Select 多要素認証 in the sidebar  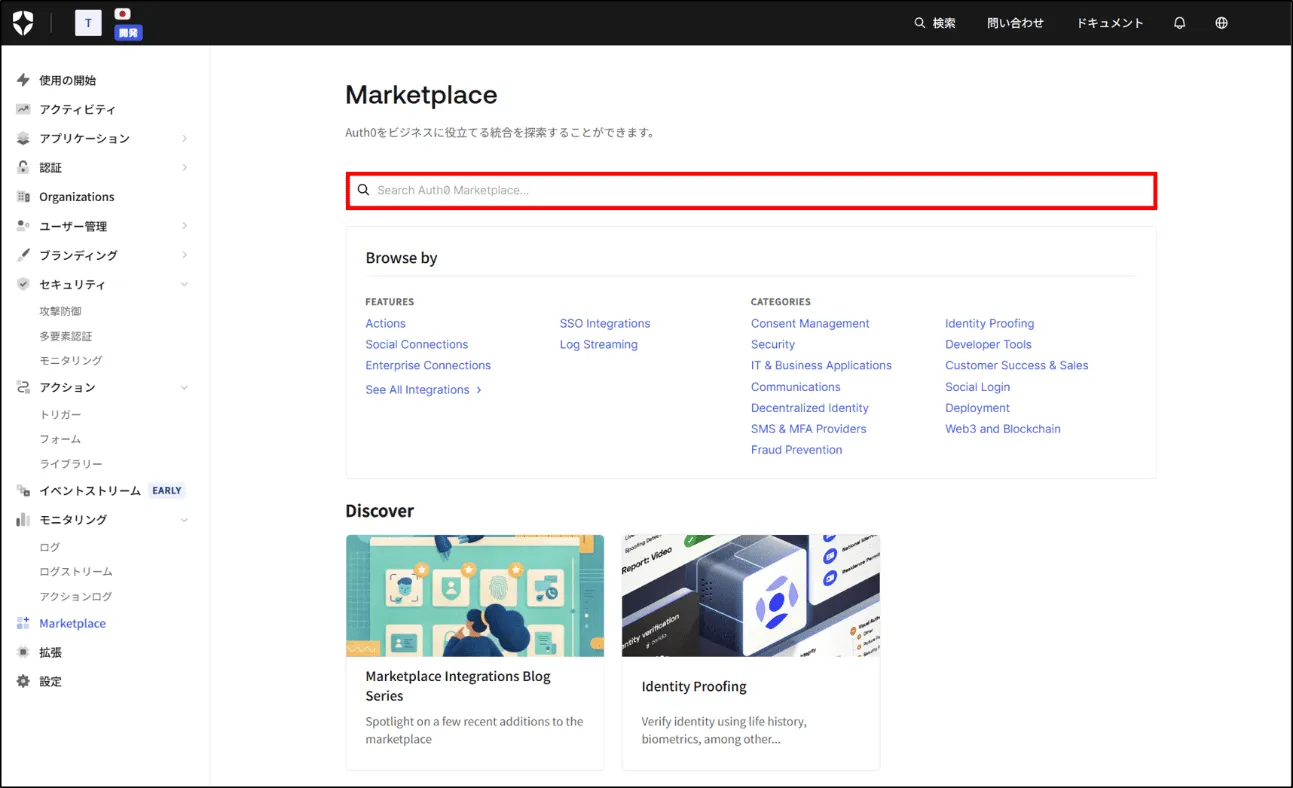coord(66,336)
